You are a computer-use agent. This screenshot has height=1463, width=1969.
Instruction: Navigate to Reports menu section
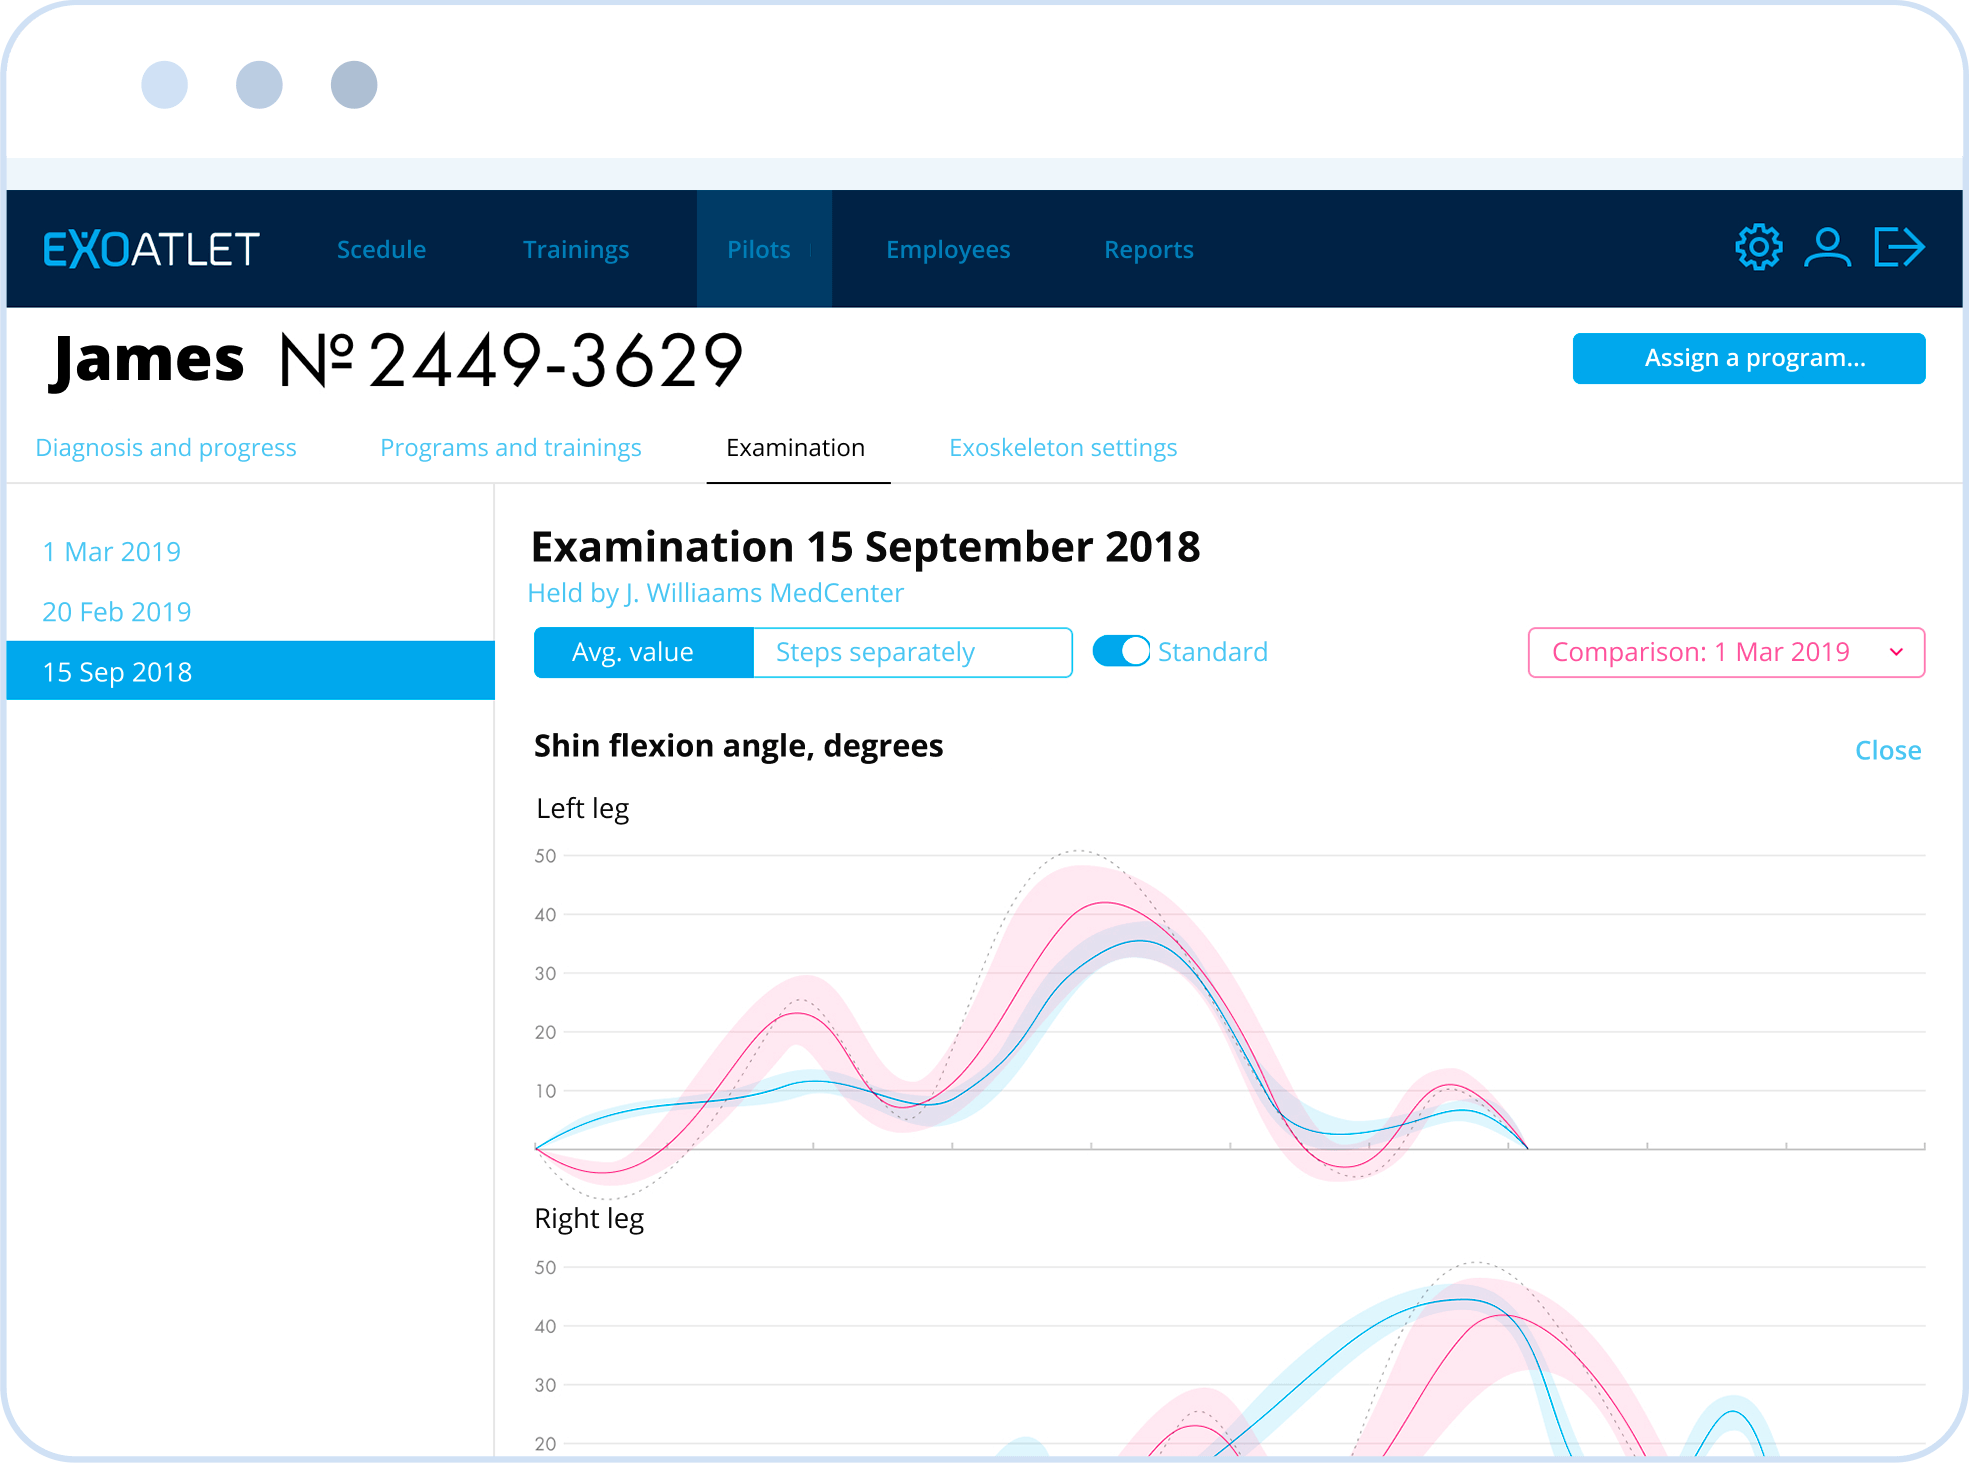[1150, 249]
